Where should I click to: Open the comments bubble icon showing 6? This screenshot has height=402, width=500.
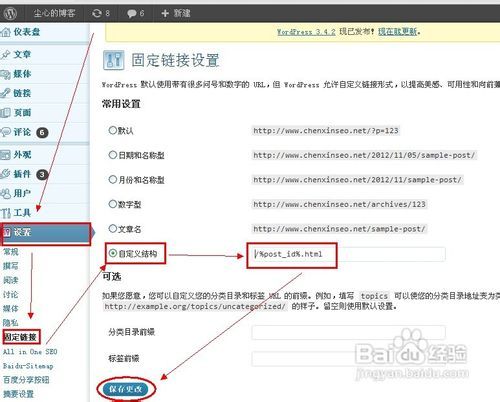[x=132, y=13]
